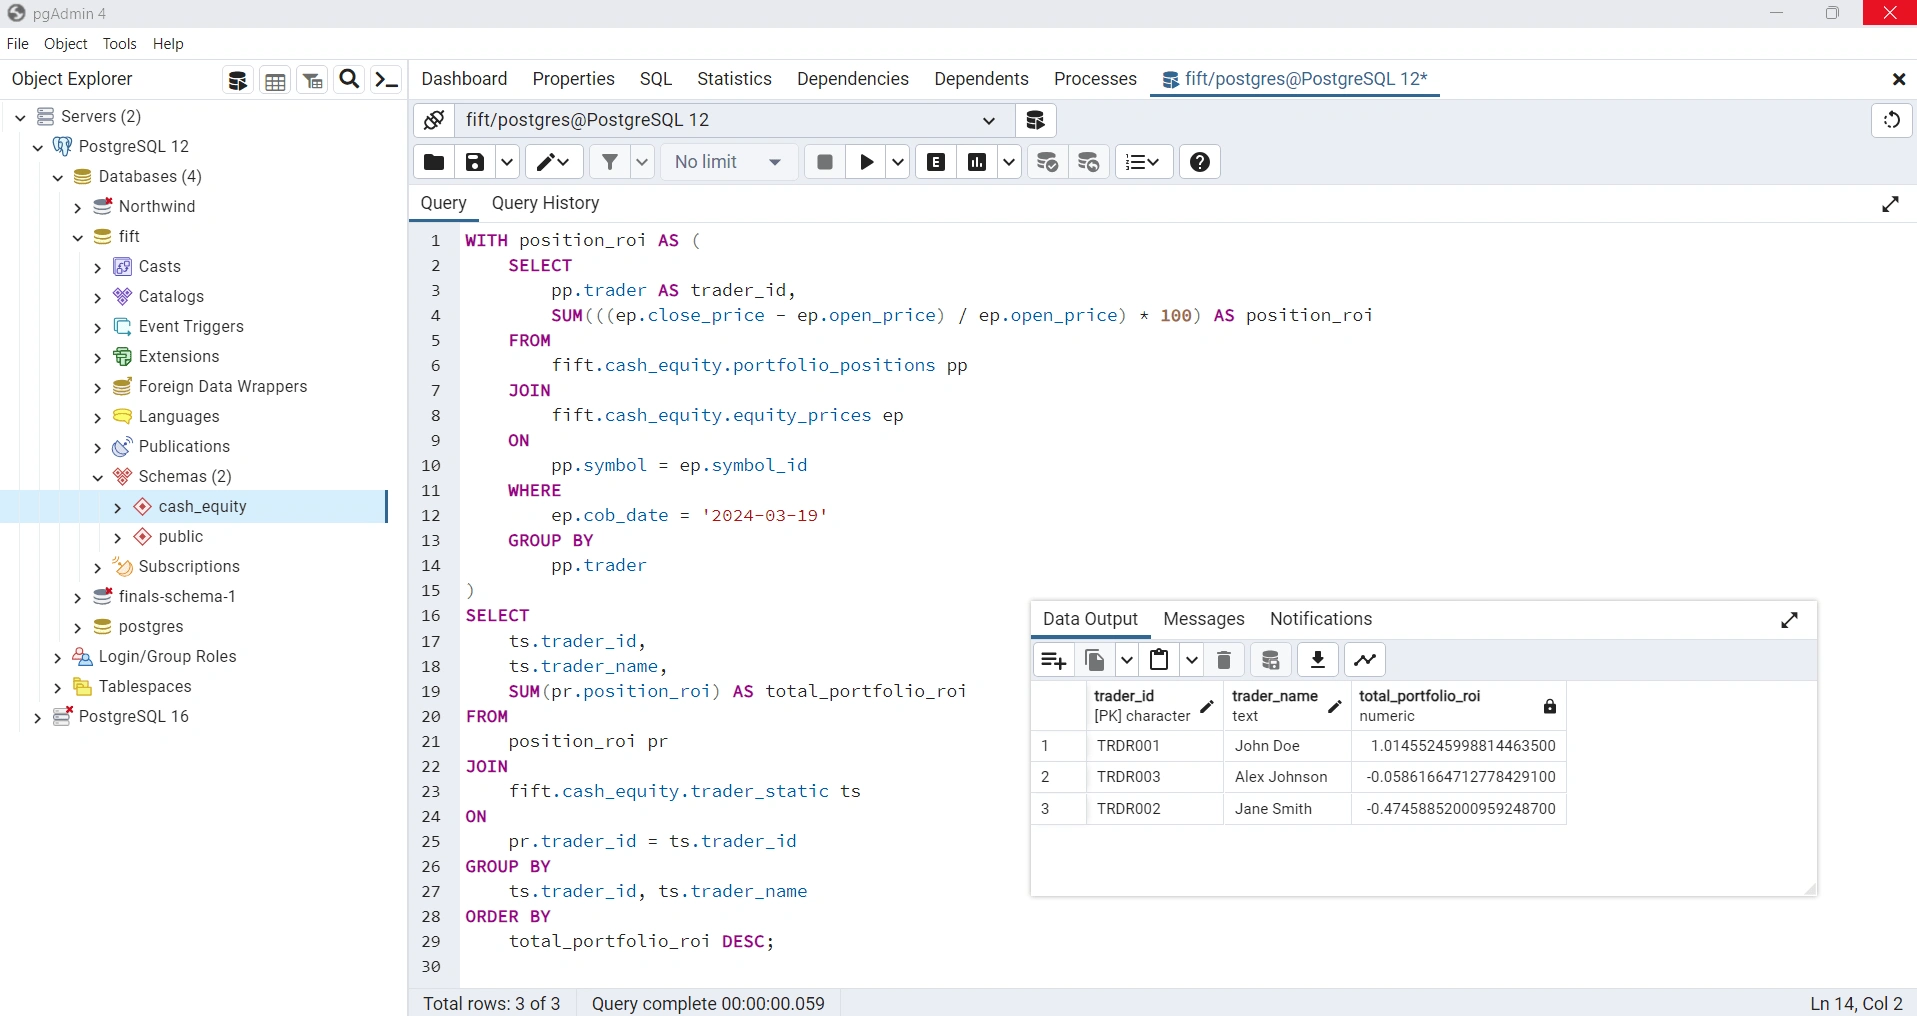This screenshot has width=1917, height=1016.
Task: Click the Explain query icon
Action: (x=936, y=162)
